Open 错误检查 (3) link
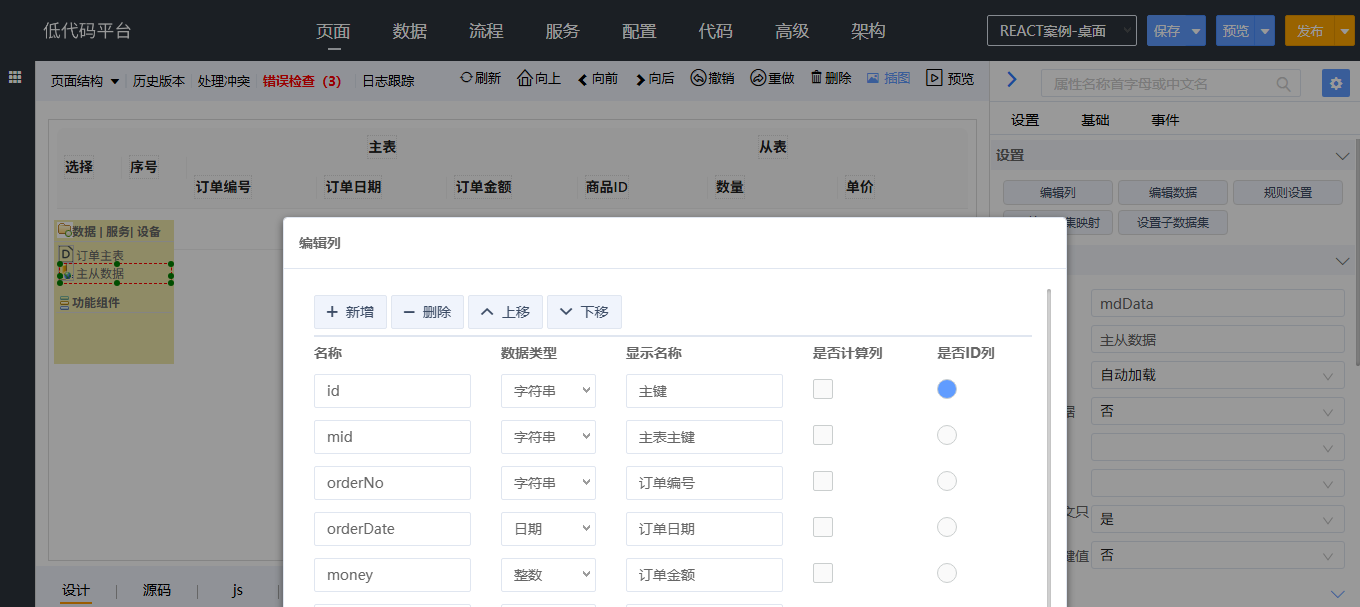The image size is (1360, 607). [302, 81]
